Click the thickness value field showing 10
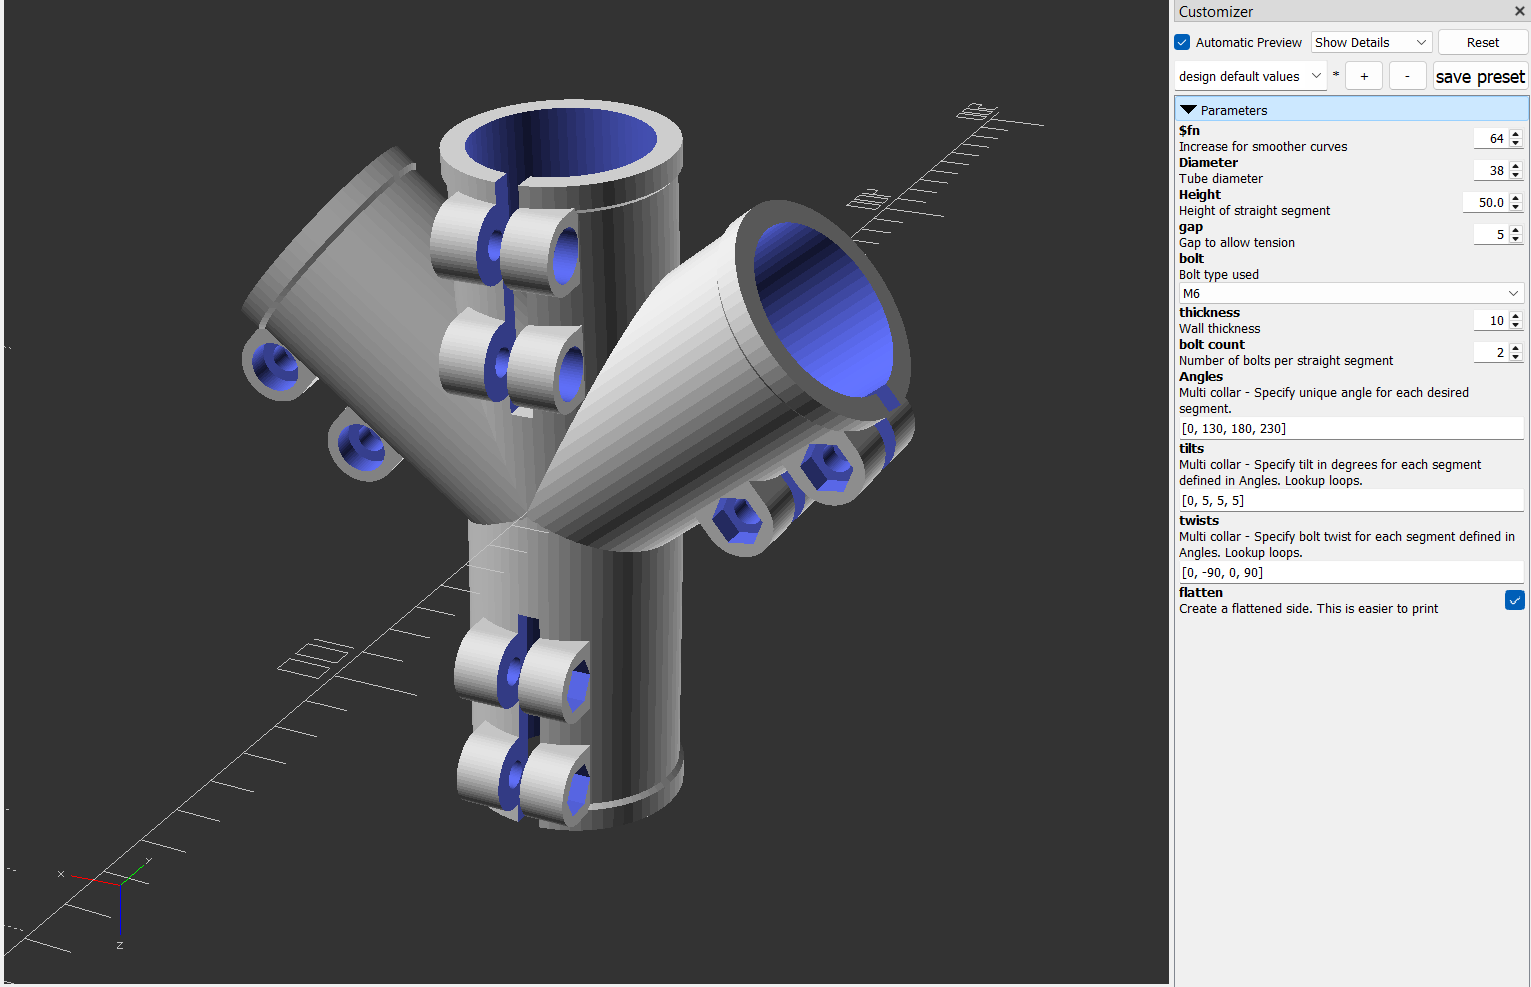 pos(1491,320)
